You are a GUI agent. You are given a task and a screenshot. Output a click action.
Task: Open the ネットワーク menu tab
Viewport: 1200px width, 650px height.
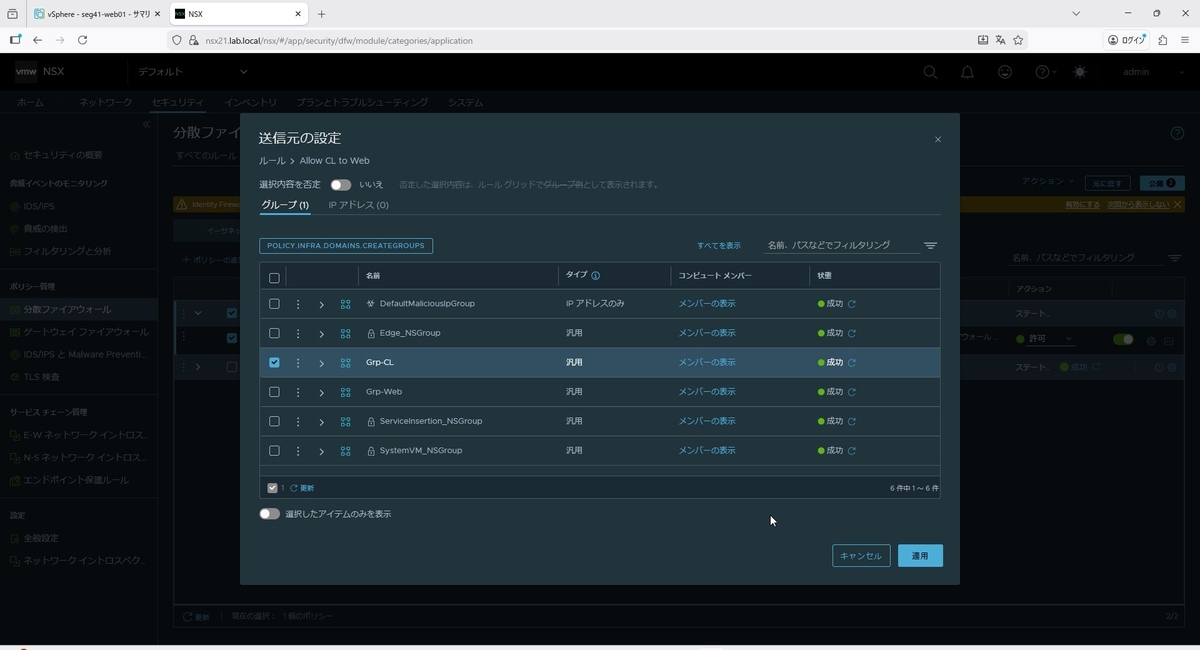(x=106, y=103)
